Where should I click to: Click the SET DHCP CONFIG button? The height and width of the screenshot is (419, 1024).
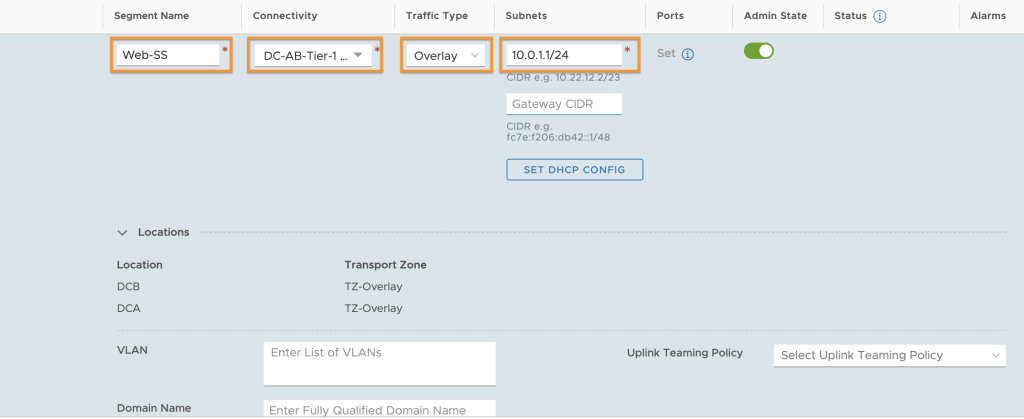coord(575,170)
